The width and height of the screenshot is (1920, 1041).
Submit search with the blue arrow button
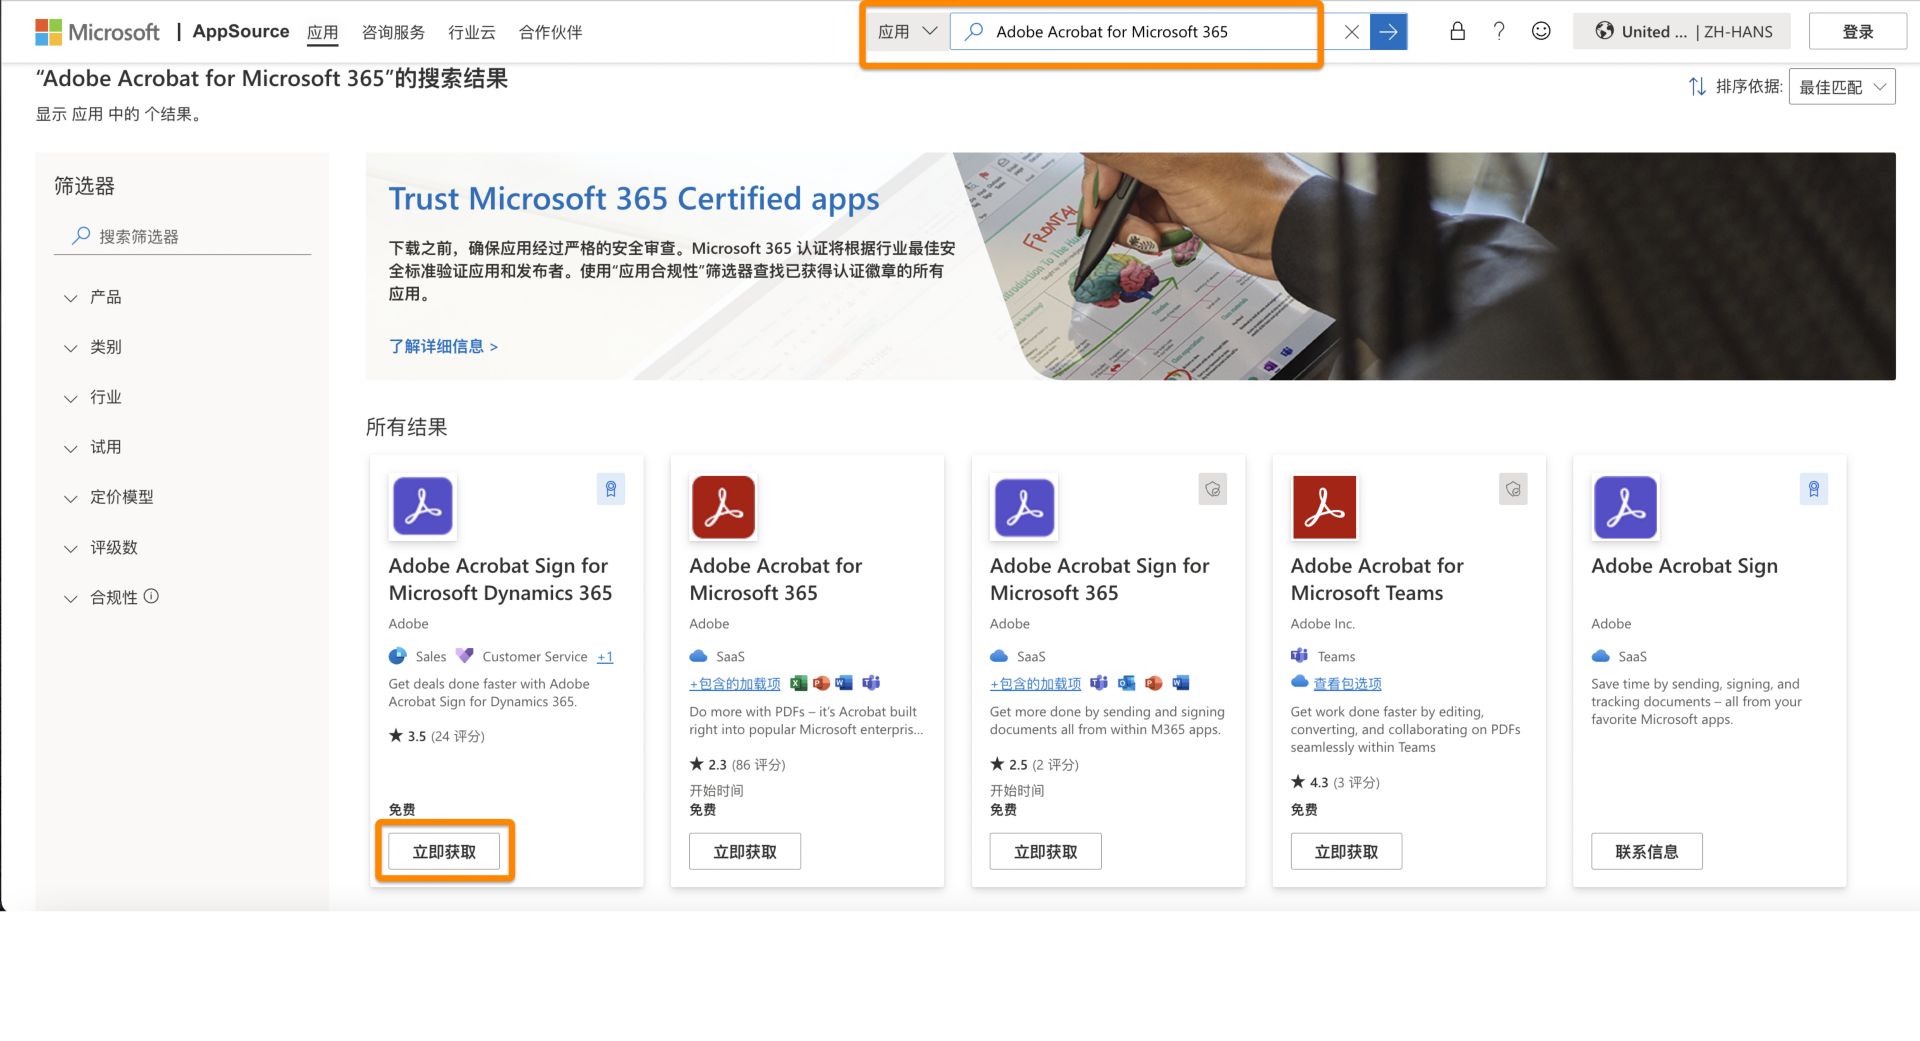pos(1388,32)
